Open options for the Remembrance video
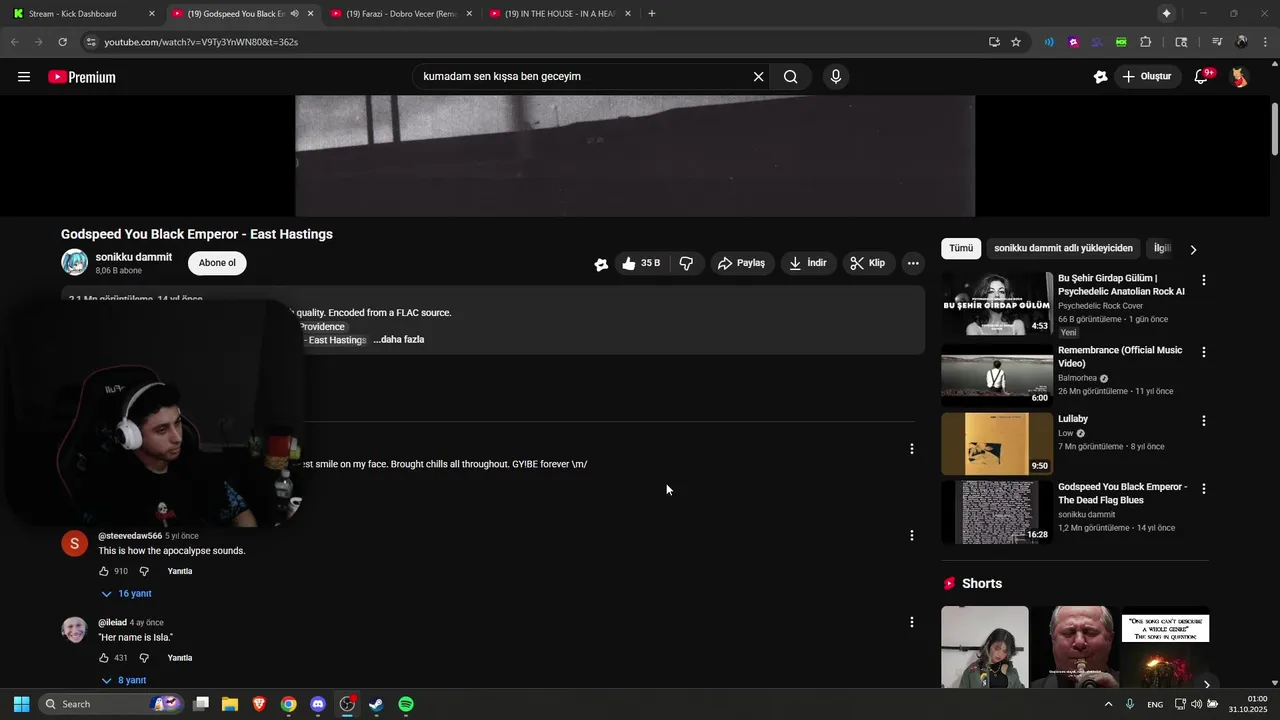 [x=1204, y=352]
